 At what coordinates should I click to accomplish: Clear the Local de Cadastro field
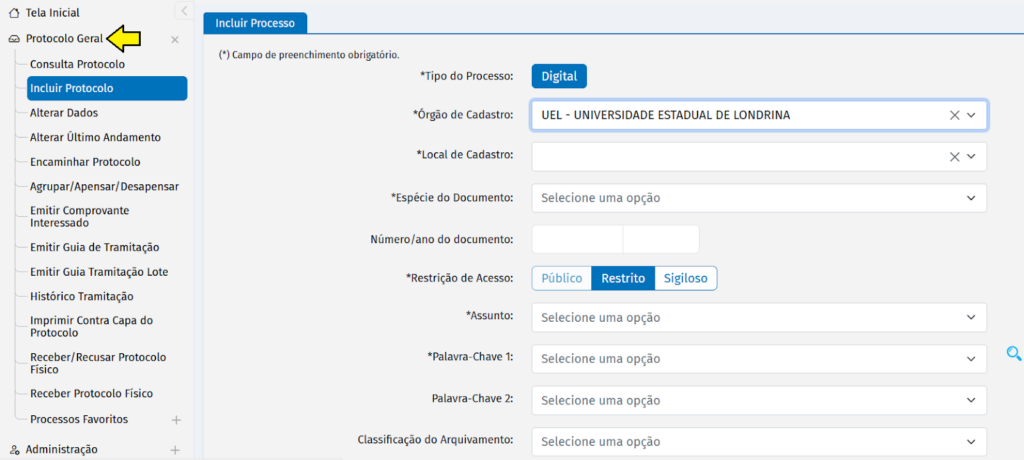[954, 157]
